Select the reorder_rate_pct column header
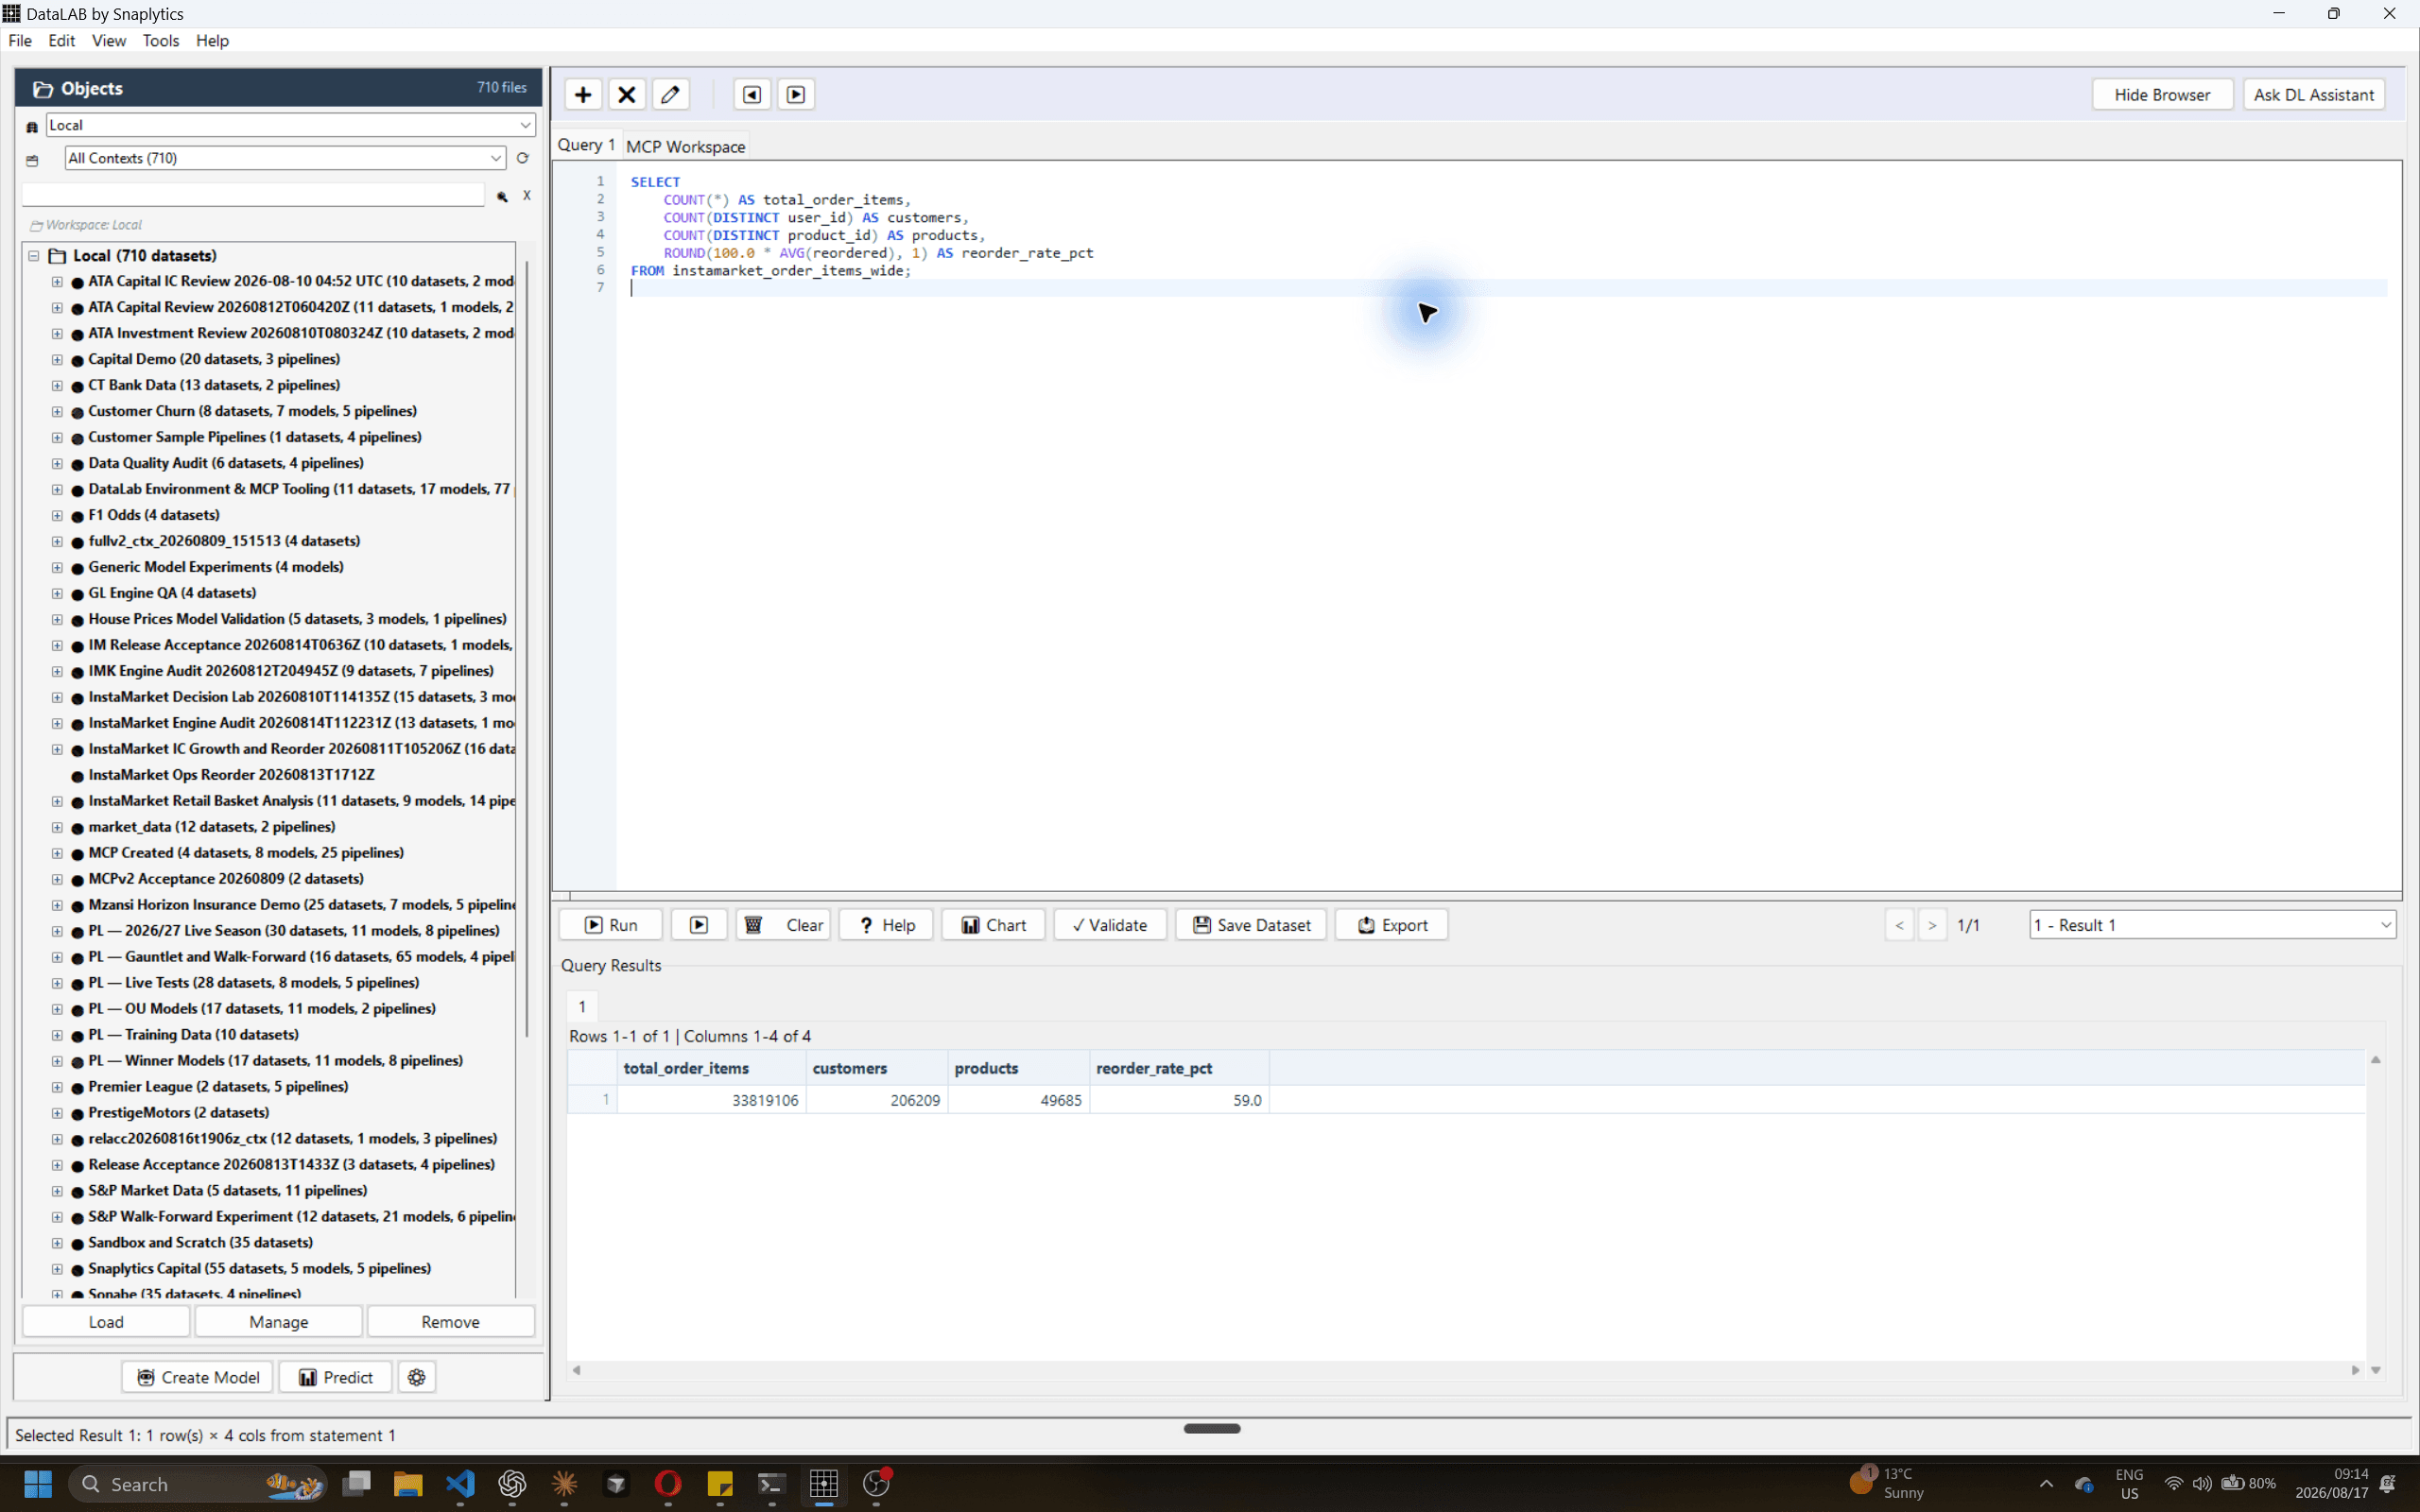Image resolution: width=2420 pixels, height=1512 pixels. [1178, 1068]
